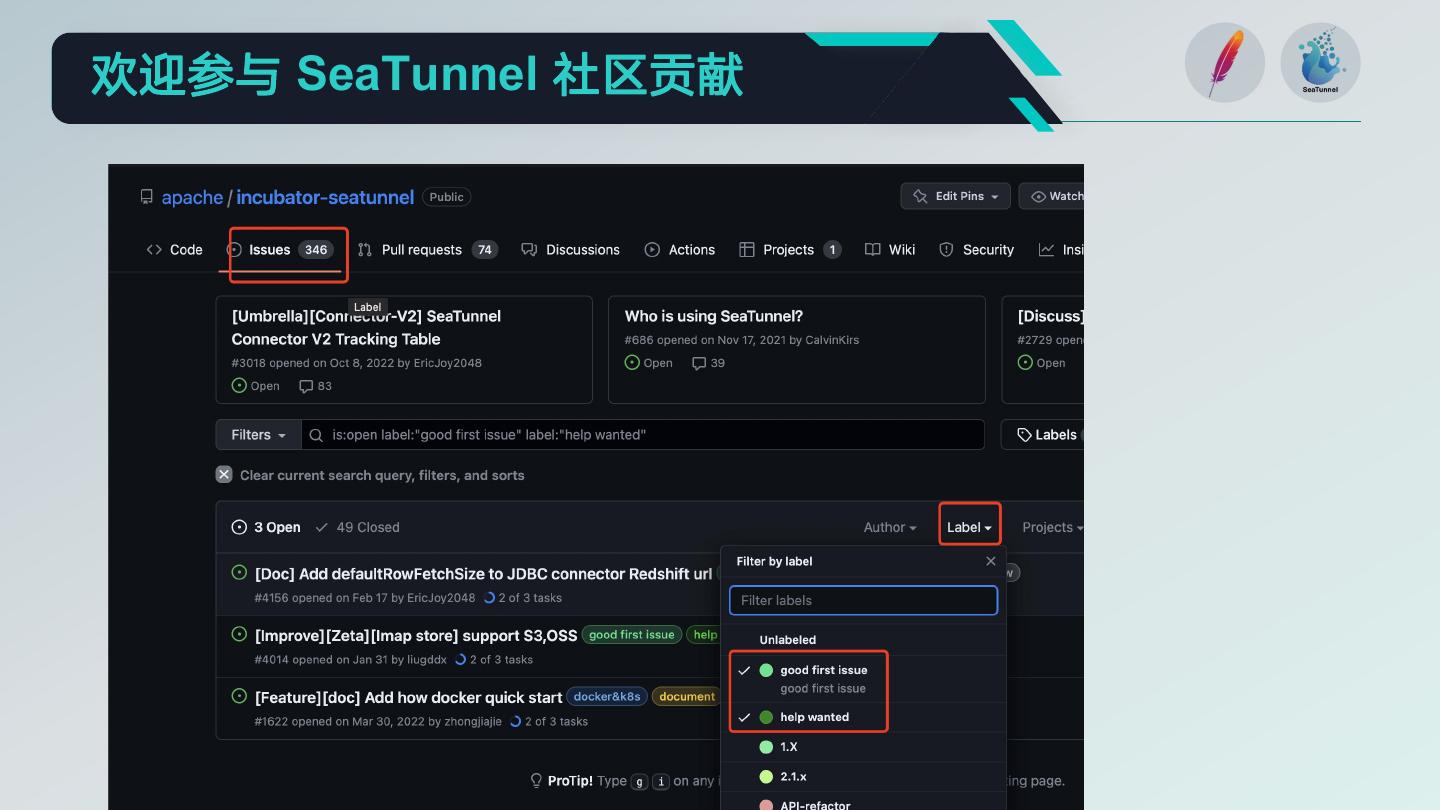Open the incubator-seatunnel repository link
1440x810 pixels.
[325, 197]
